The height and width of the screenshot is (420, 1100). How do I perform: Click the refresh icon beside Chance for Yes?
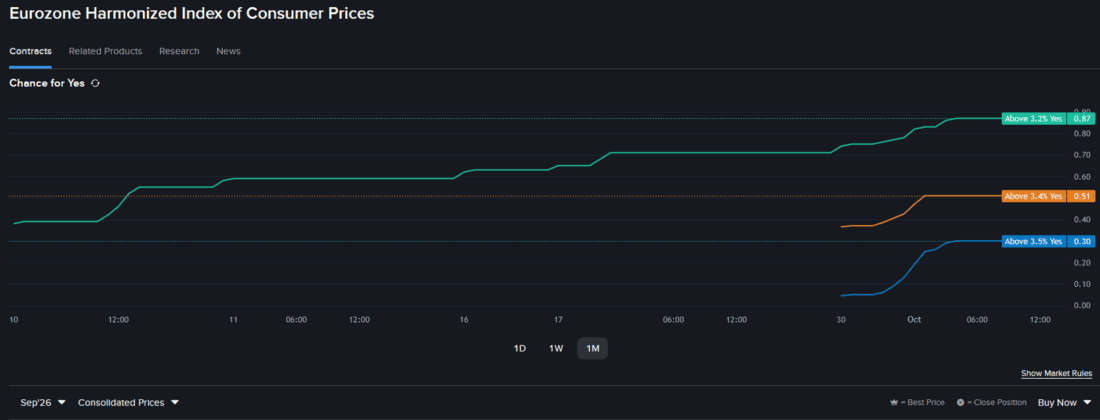coord(95,83)
